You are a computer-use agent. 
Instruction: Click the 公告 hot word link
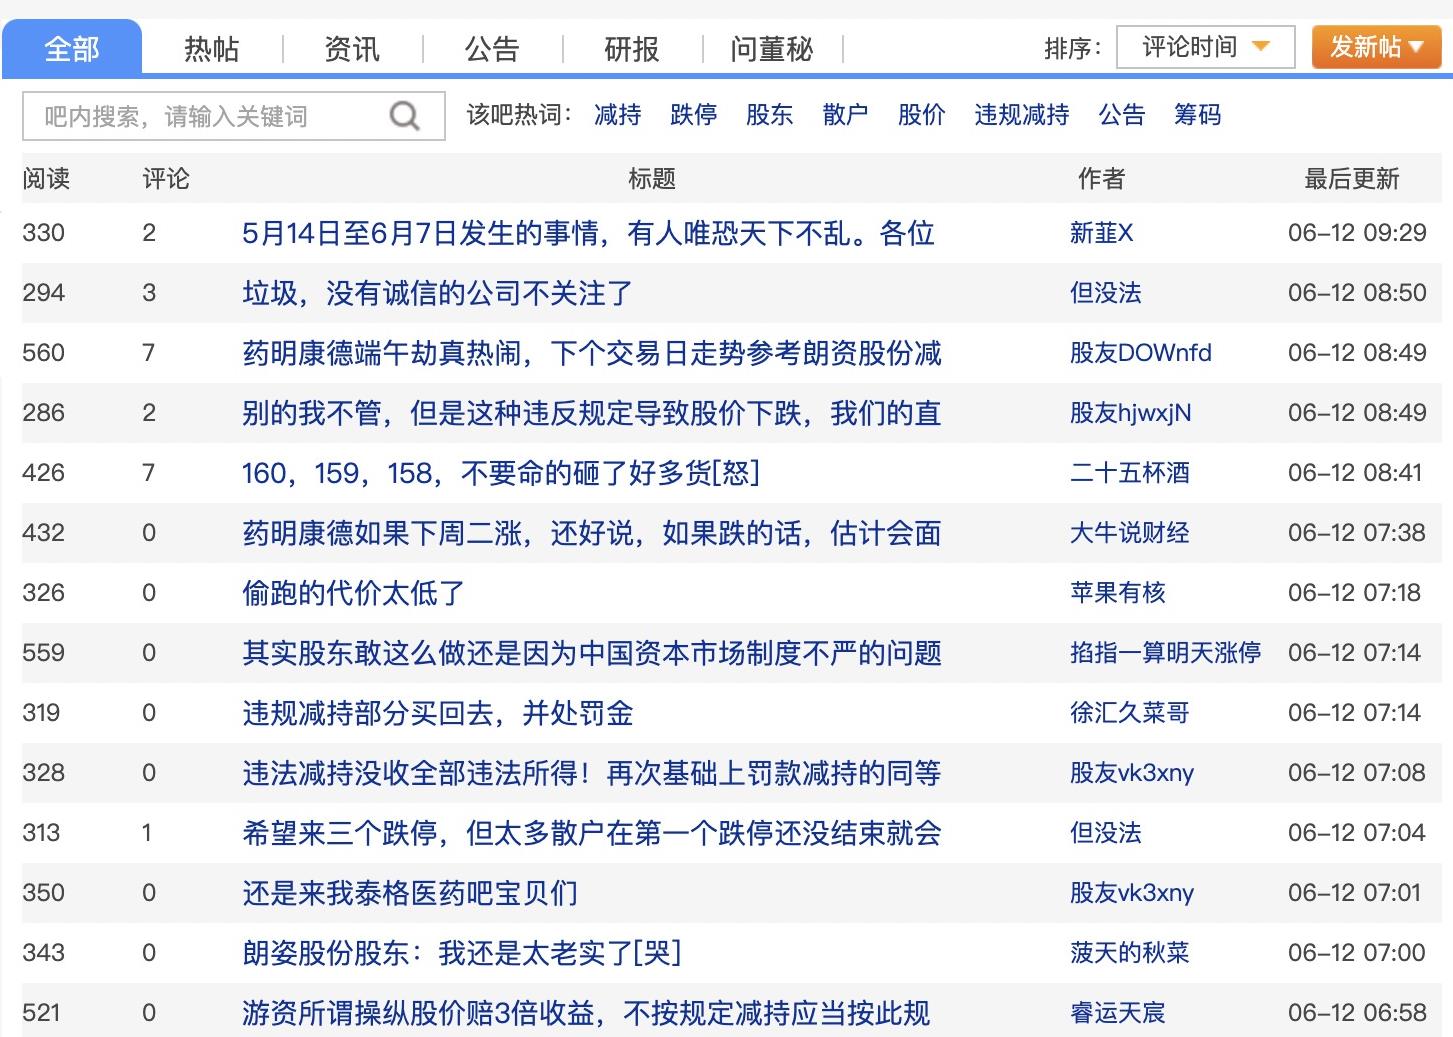1122,115
